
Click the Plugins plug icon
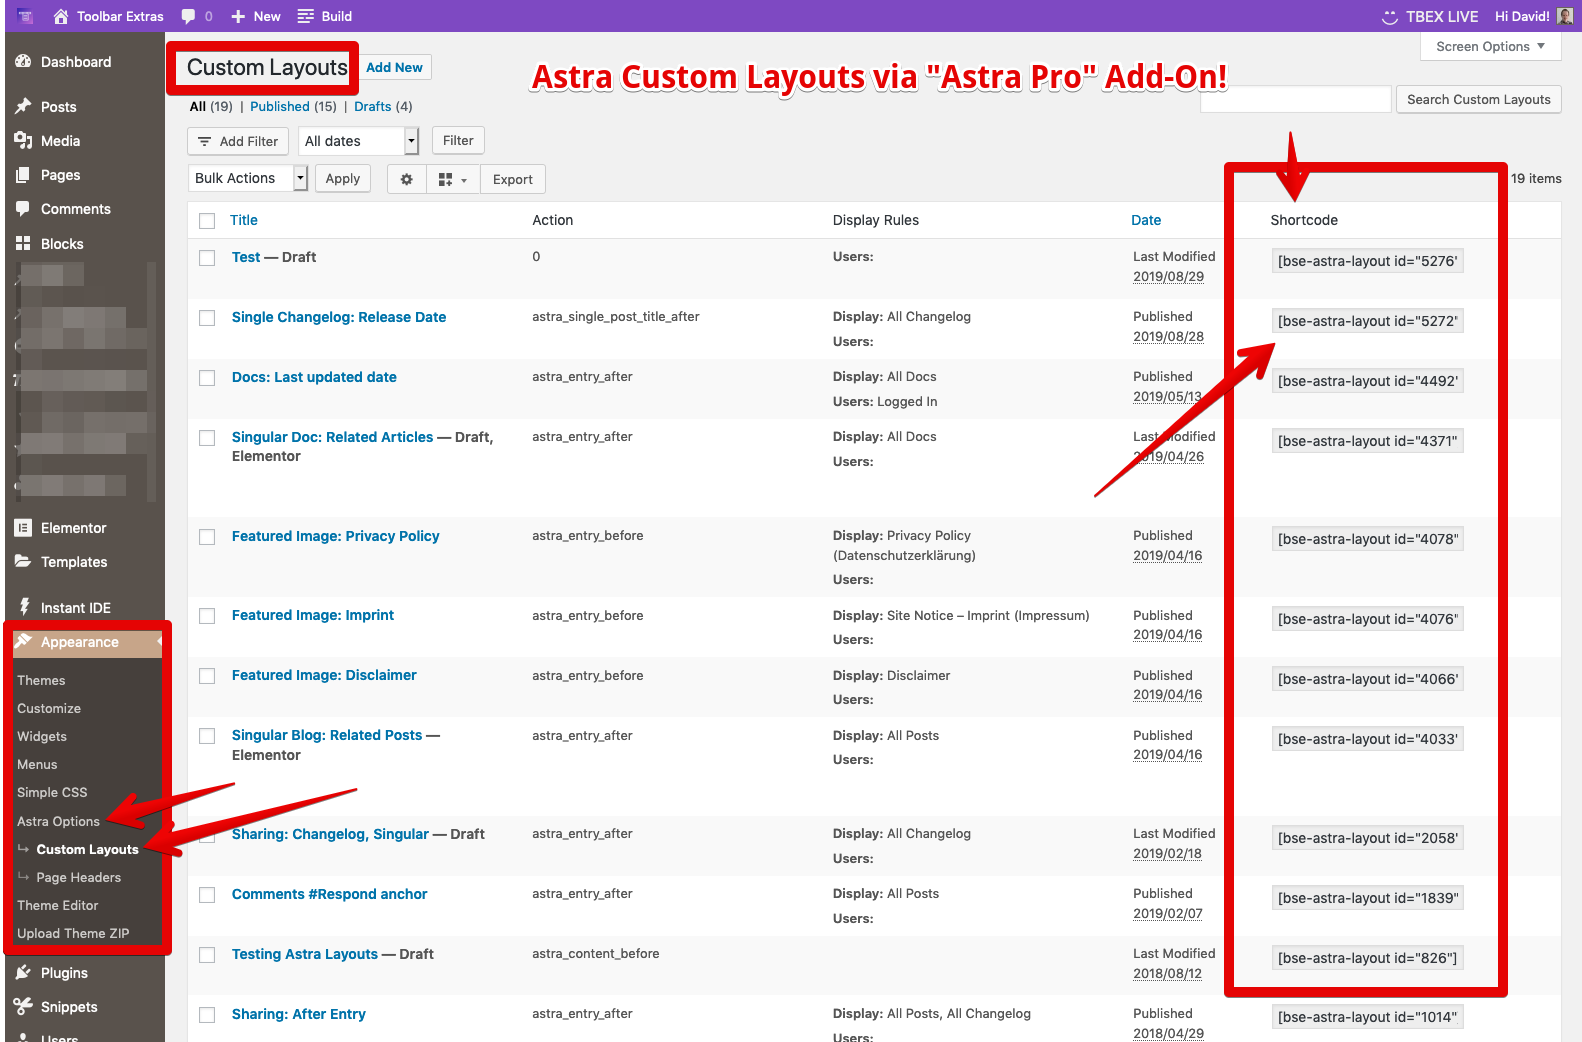23,973
